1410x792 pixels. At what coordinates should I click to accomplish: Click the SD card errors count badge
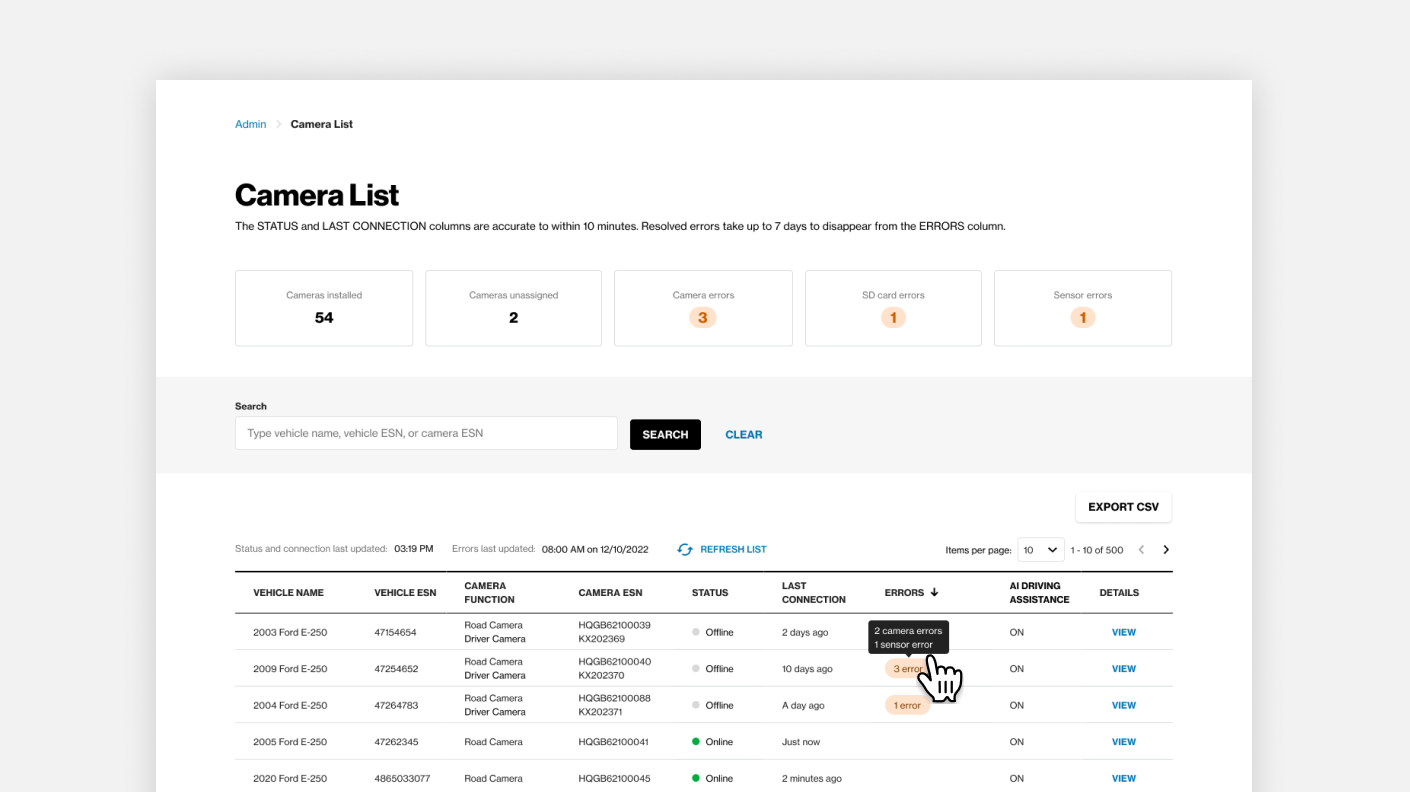(x=893, y=318)
